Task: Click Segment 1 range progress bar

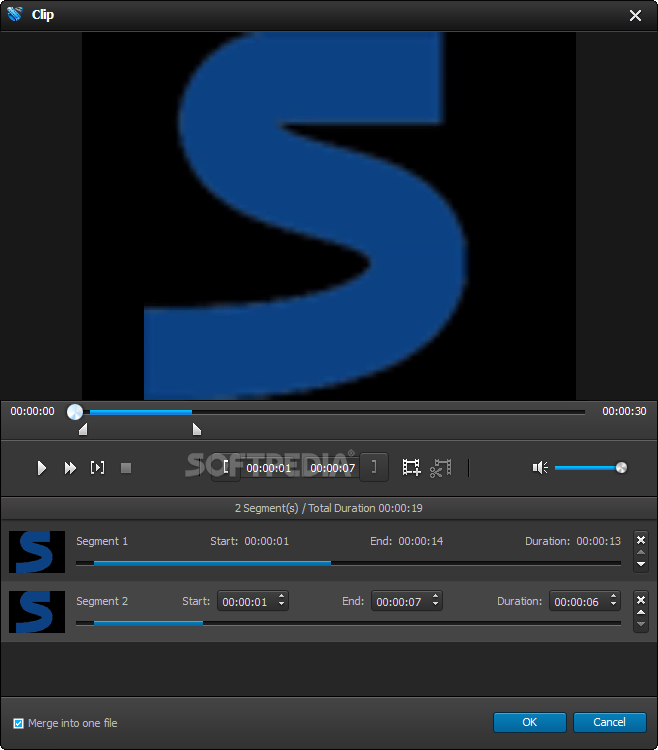Action: coord(348,563)
